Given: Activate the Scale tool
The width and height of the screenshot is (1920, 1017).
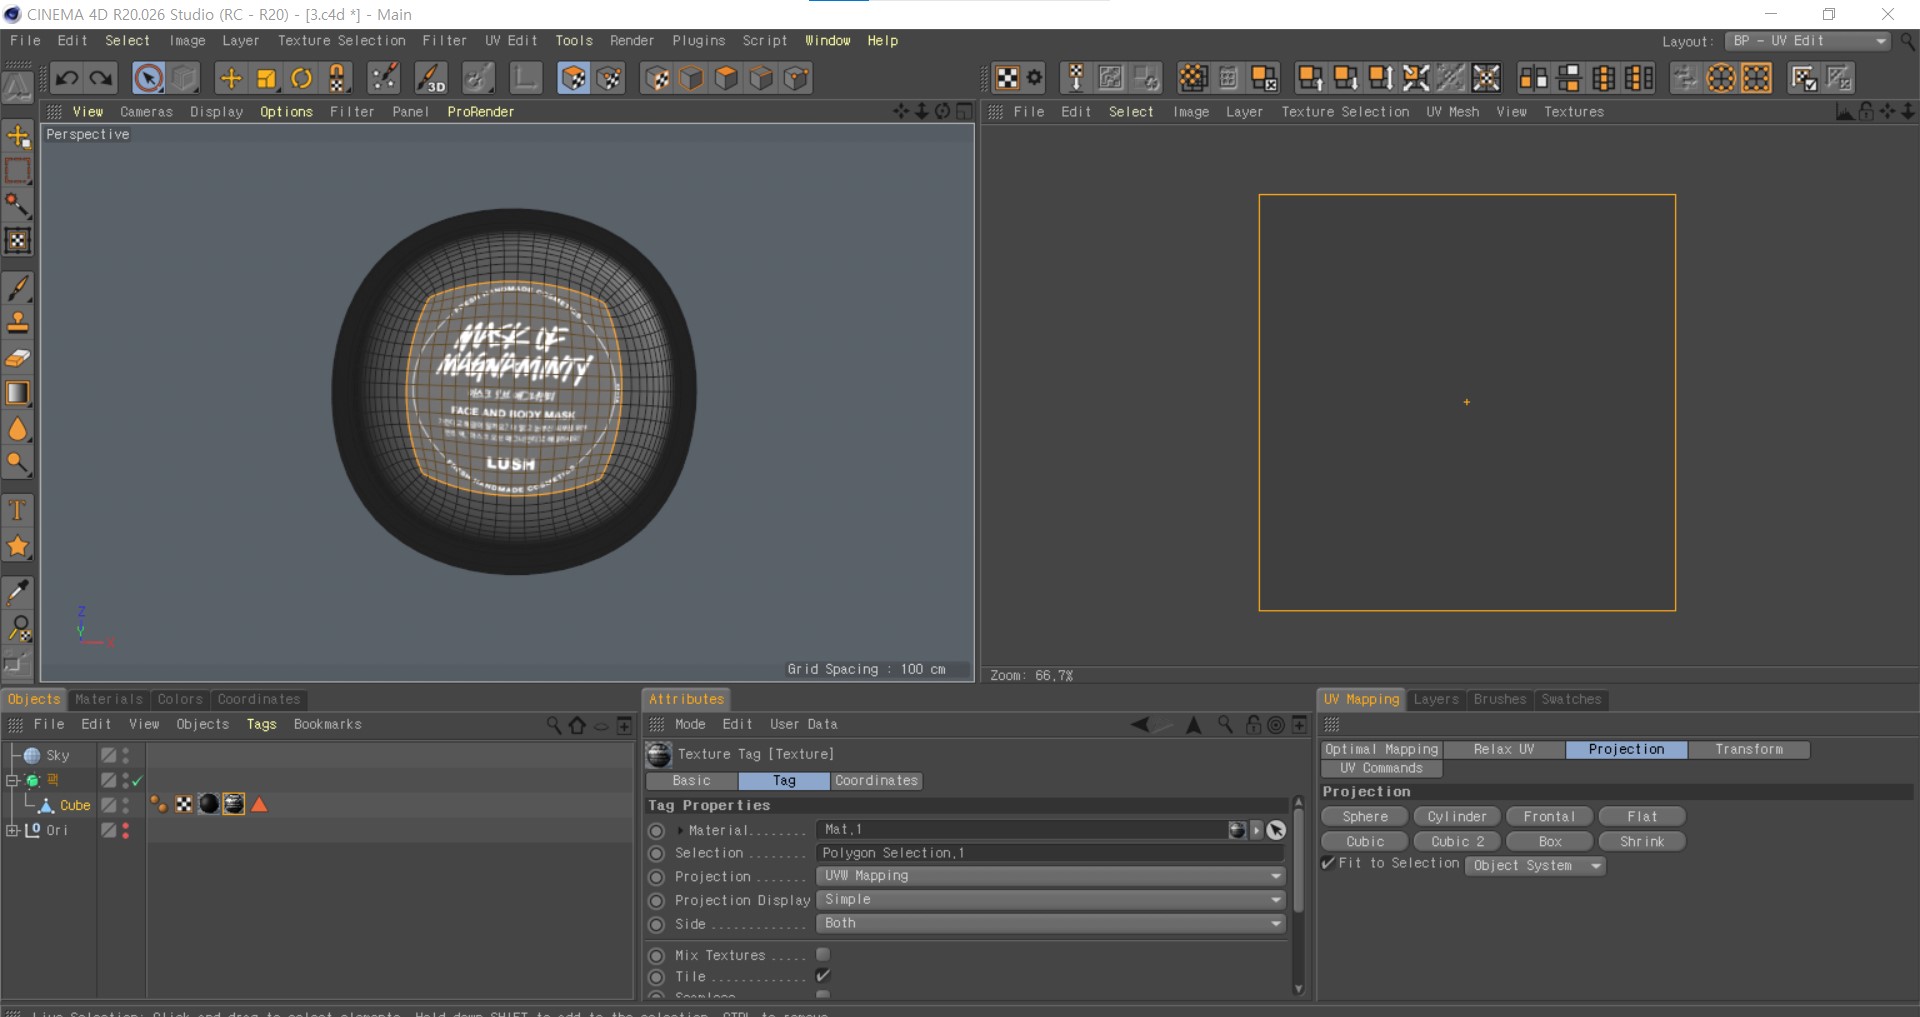Looking at the screenshot, I should coord(266,78).
